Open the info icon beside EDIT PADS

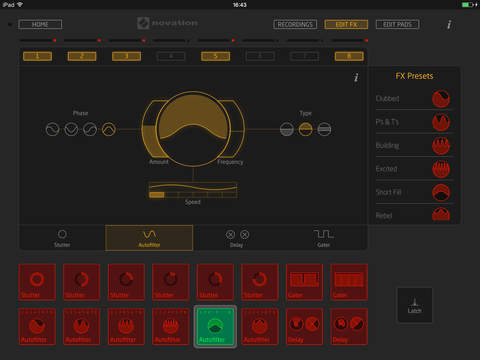click(x=449, y=24)
